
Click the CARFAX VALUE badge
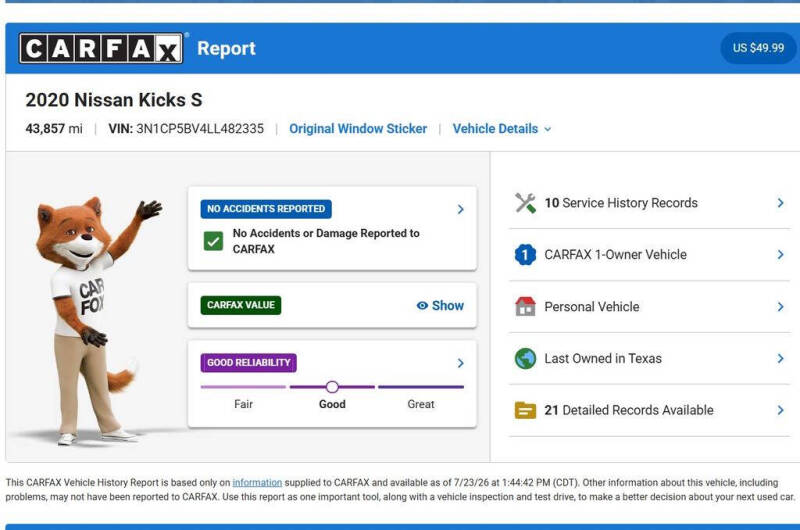click(x=241, y=305)
